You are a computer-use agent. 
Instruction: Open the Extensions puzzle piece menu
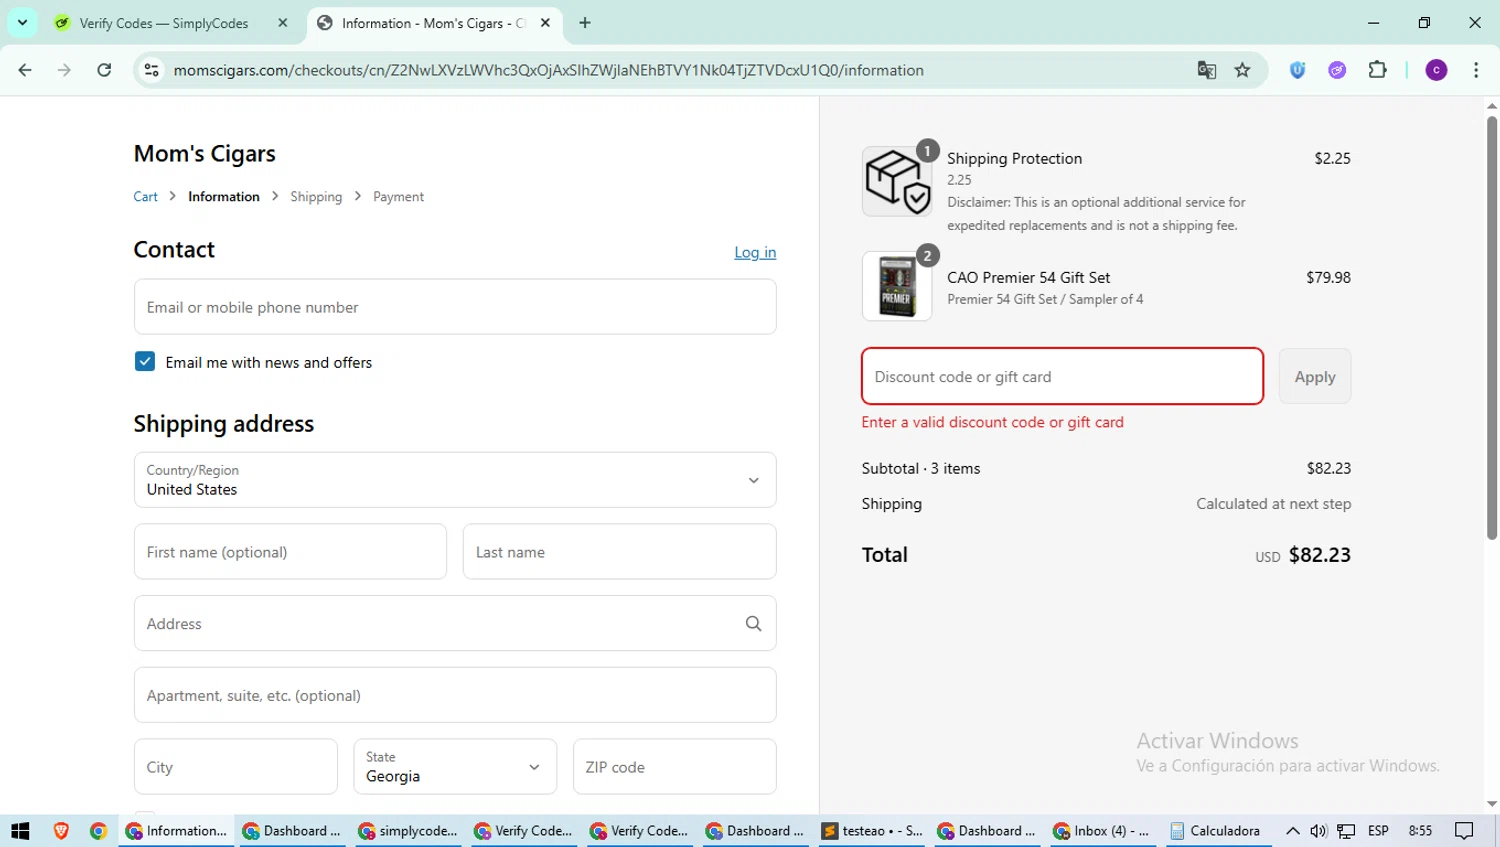click(1378, 70)
